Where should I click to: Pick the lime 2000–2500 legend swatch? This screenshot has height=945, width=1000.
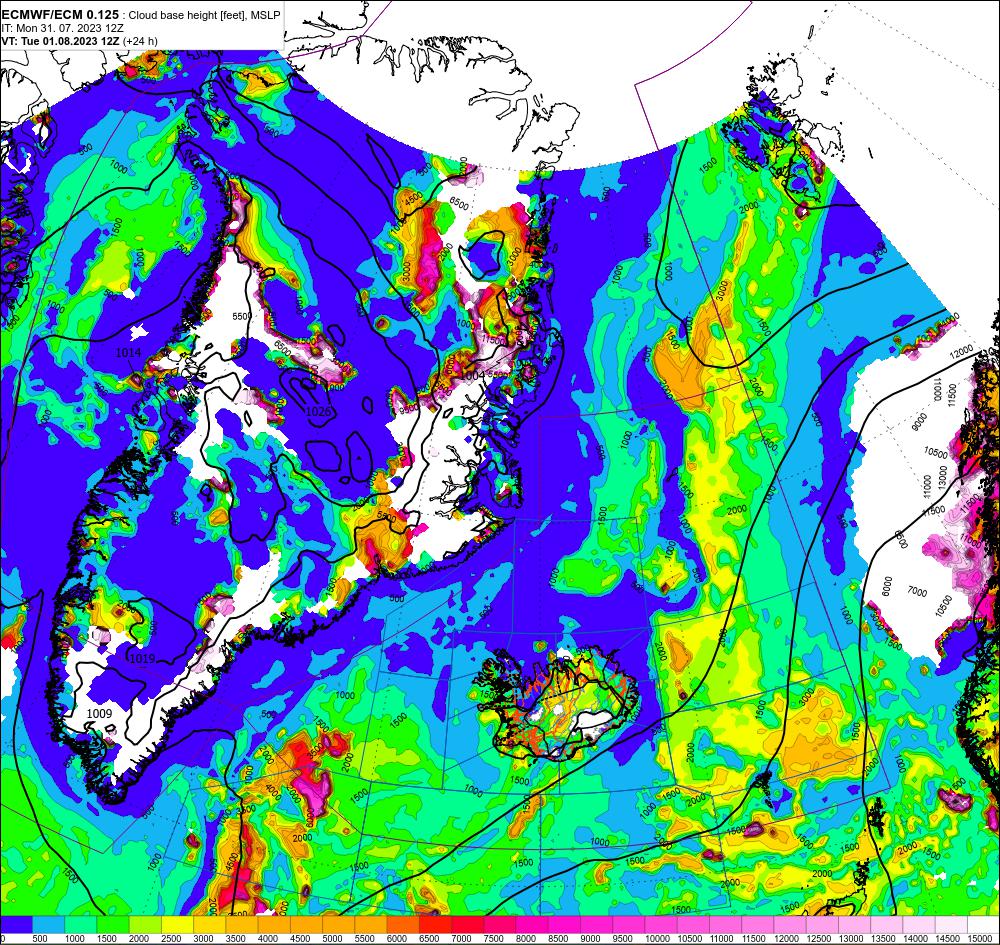145,925
